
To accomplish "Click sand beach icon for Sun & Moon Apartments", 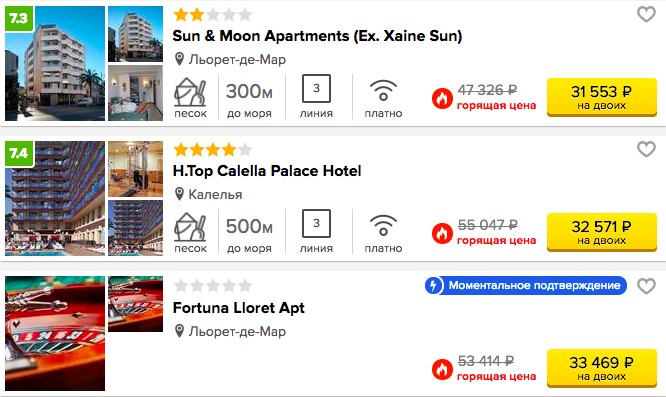I will point(190,92).
